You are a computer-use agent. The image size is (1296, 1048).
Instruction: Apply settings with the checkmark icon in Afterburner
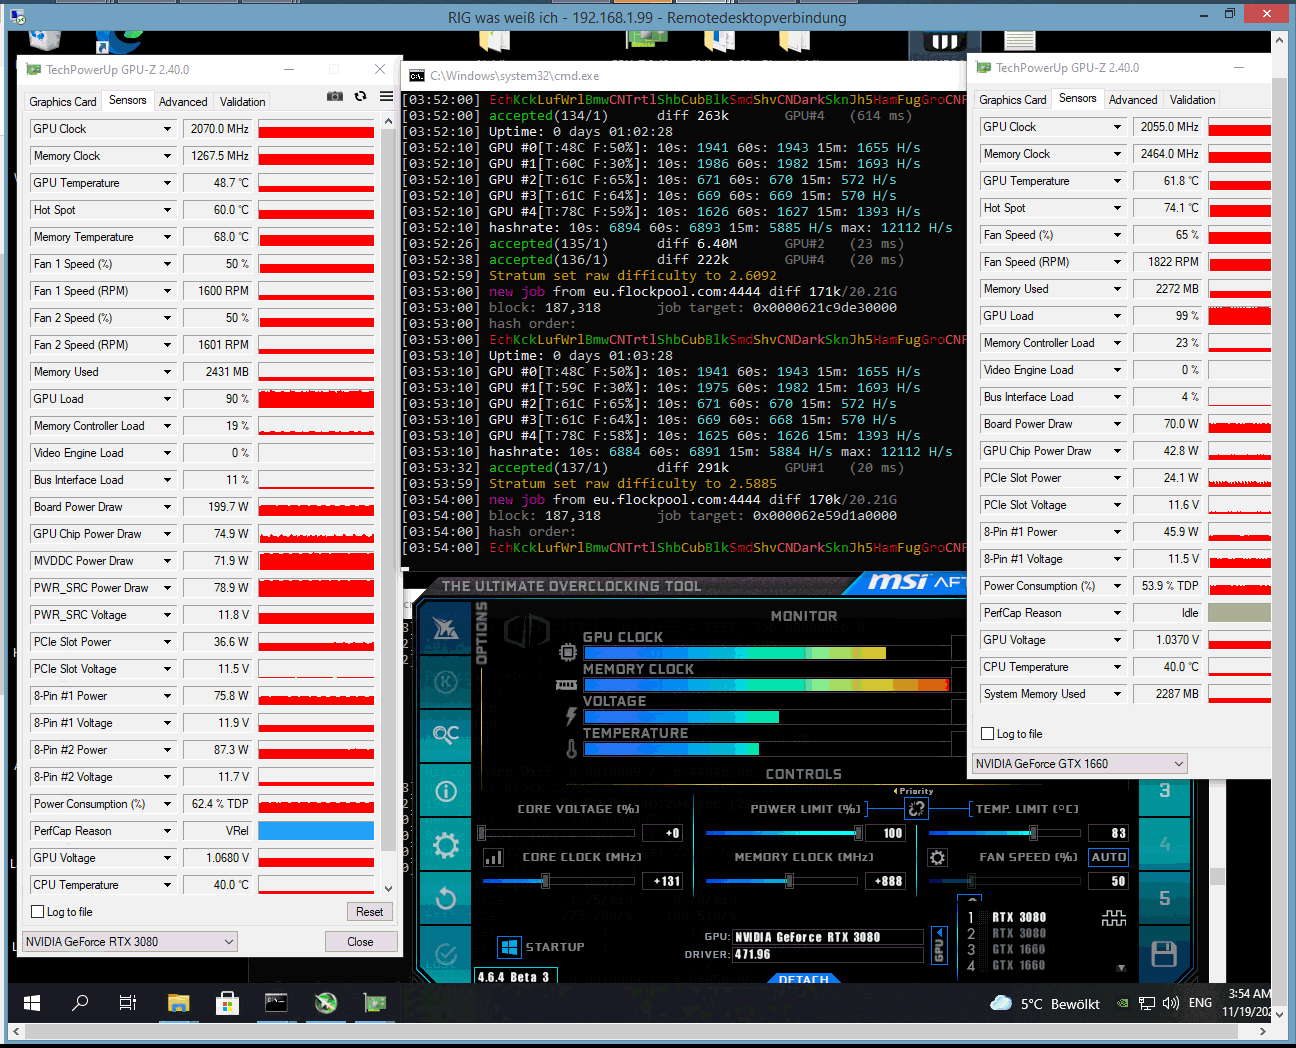[446, 953]
